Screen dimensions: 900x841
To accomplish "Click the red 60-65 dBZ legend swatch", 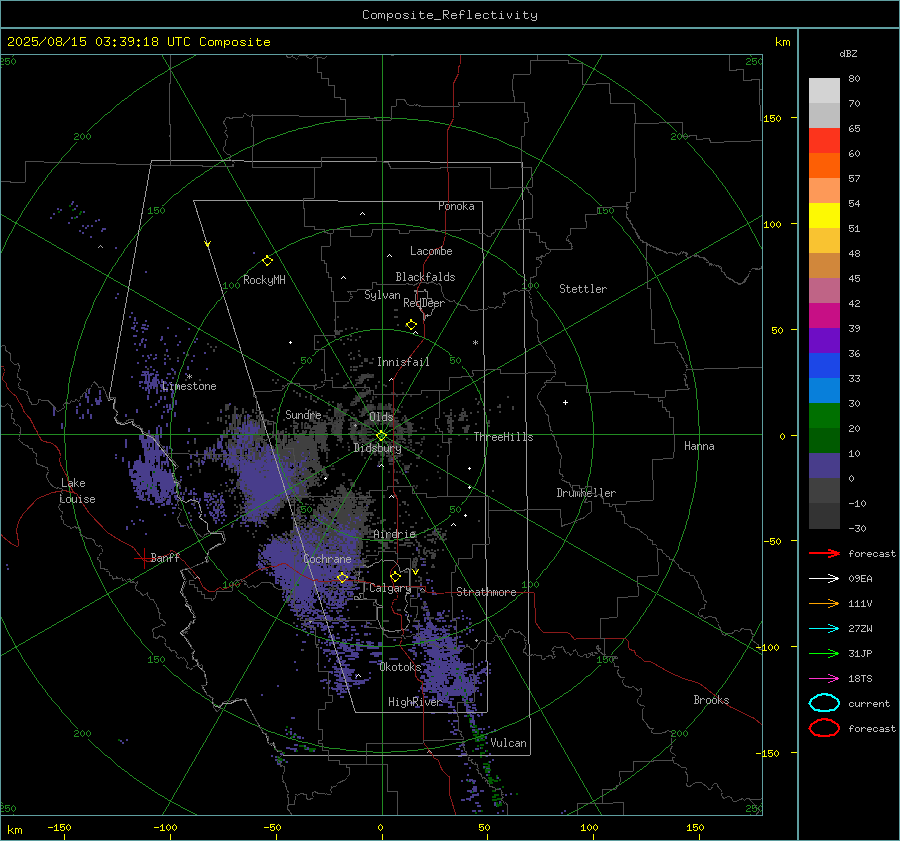I will tap(824, 140).
